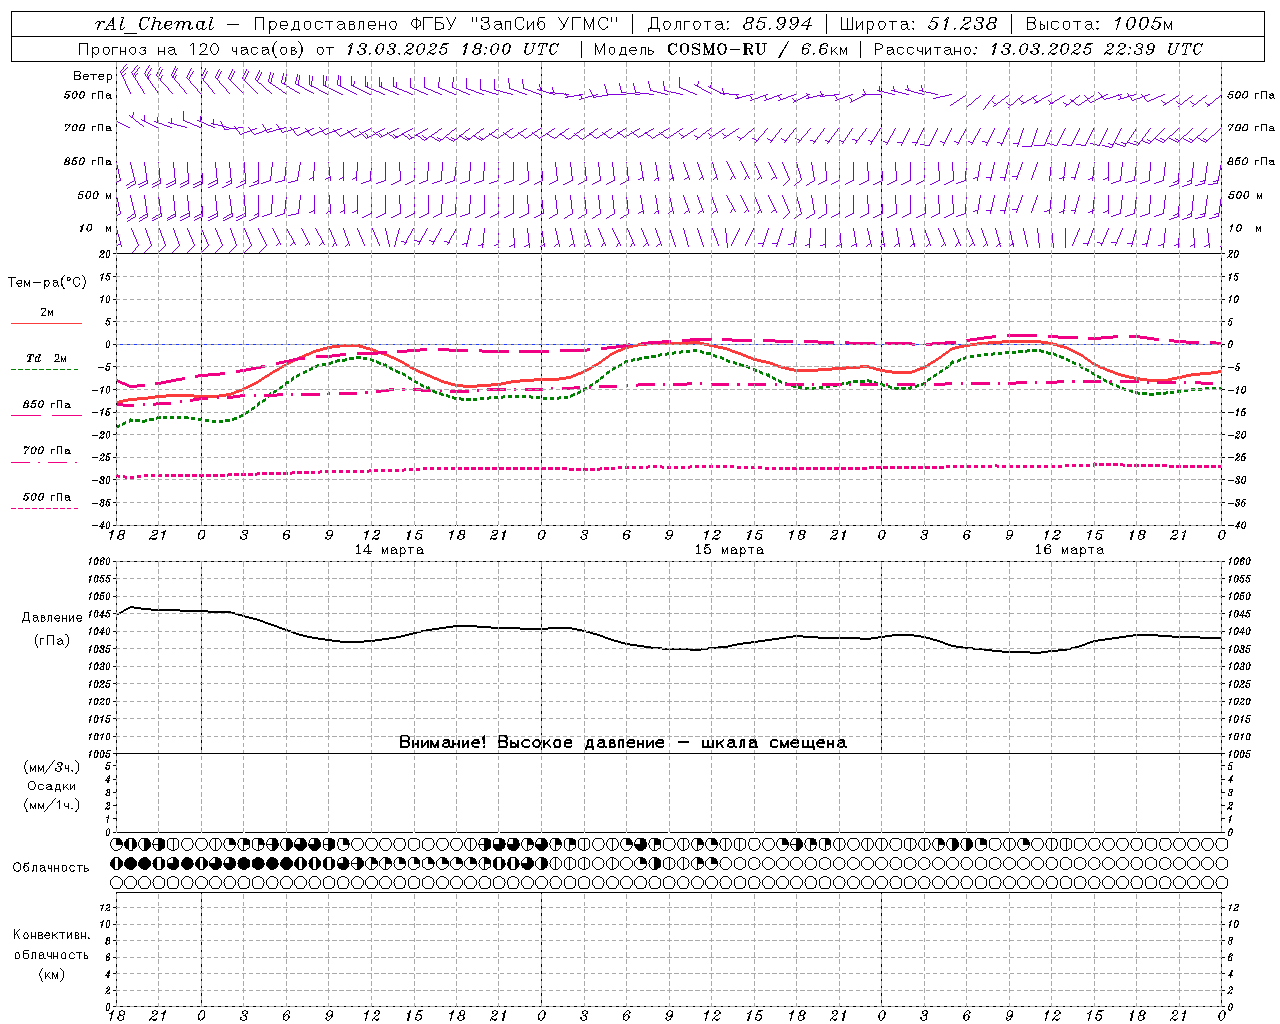
Task: Click the 16 марта date label
Action: 1069,550
